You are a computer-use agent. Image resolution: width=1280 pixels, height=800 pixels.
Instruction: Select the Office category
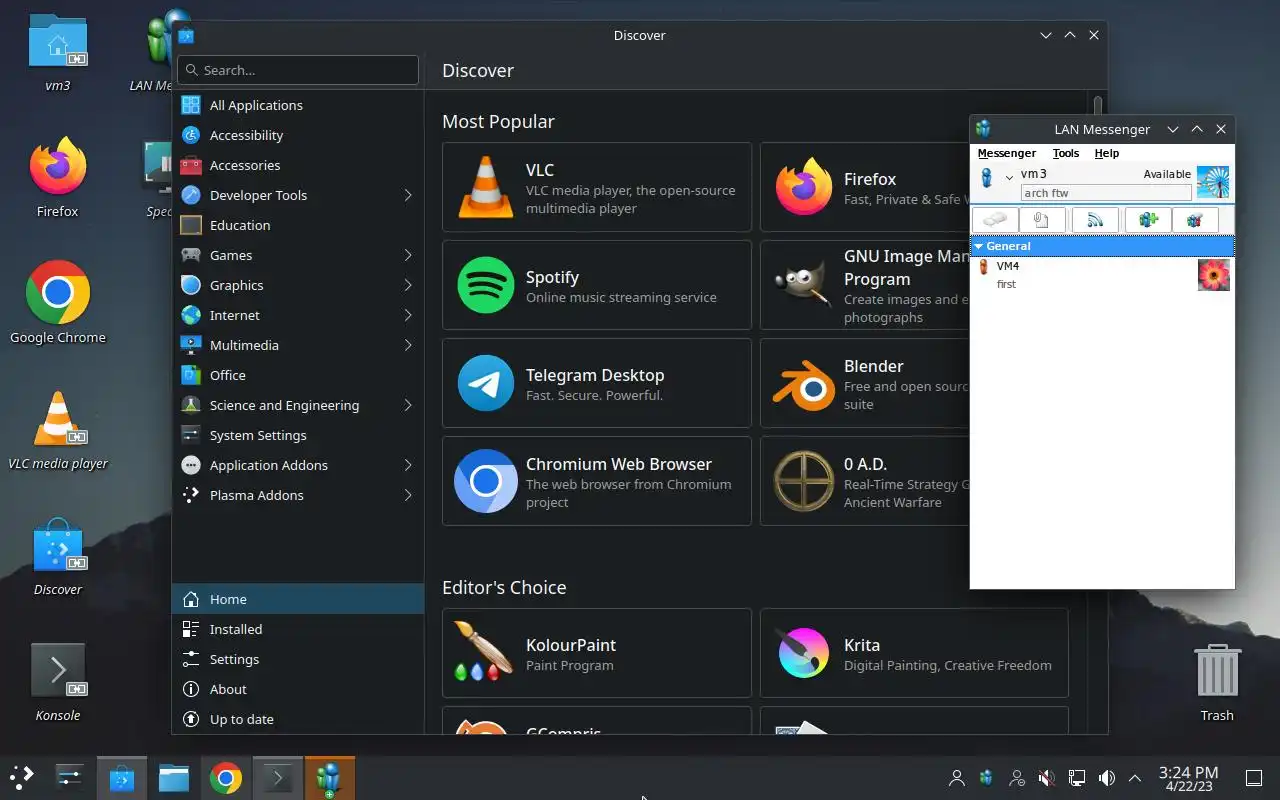click(x=297, y=375)
